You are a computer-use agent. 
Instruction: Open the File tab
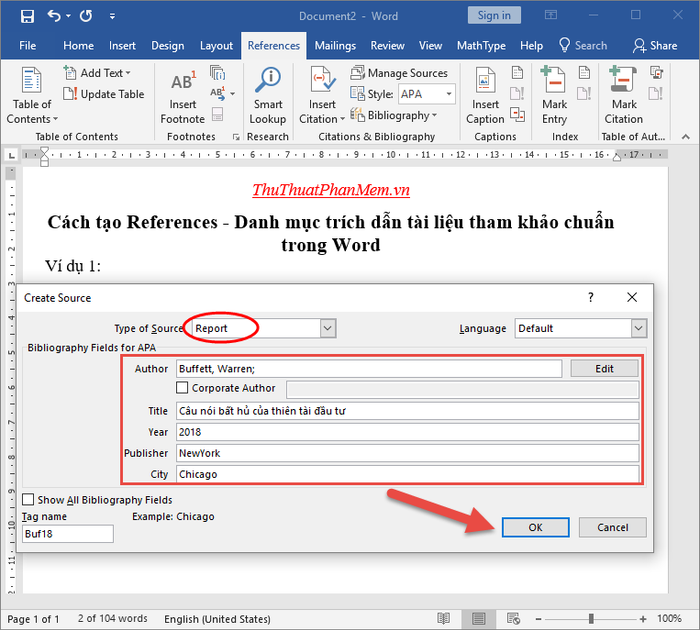pos(28,46)
